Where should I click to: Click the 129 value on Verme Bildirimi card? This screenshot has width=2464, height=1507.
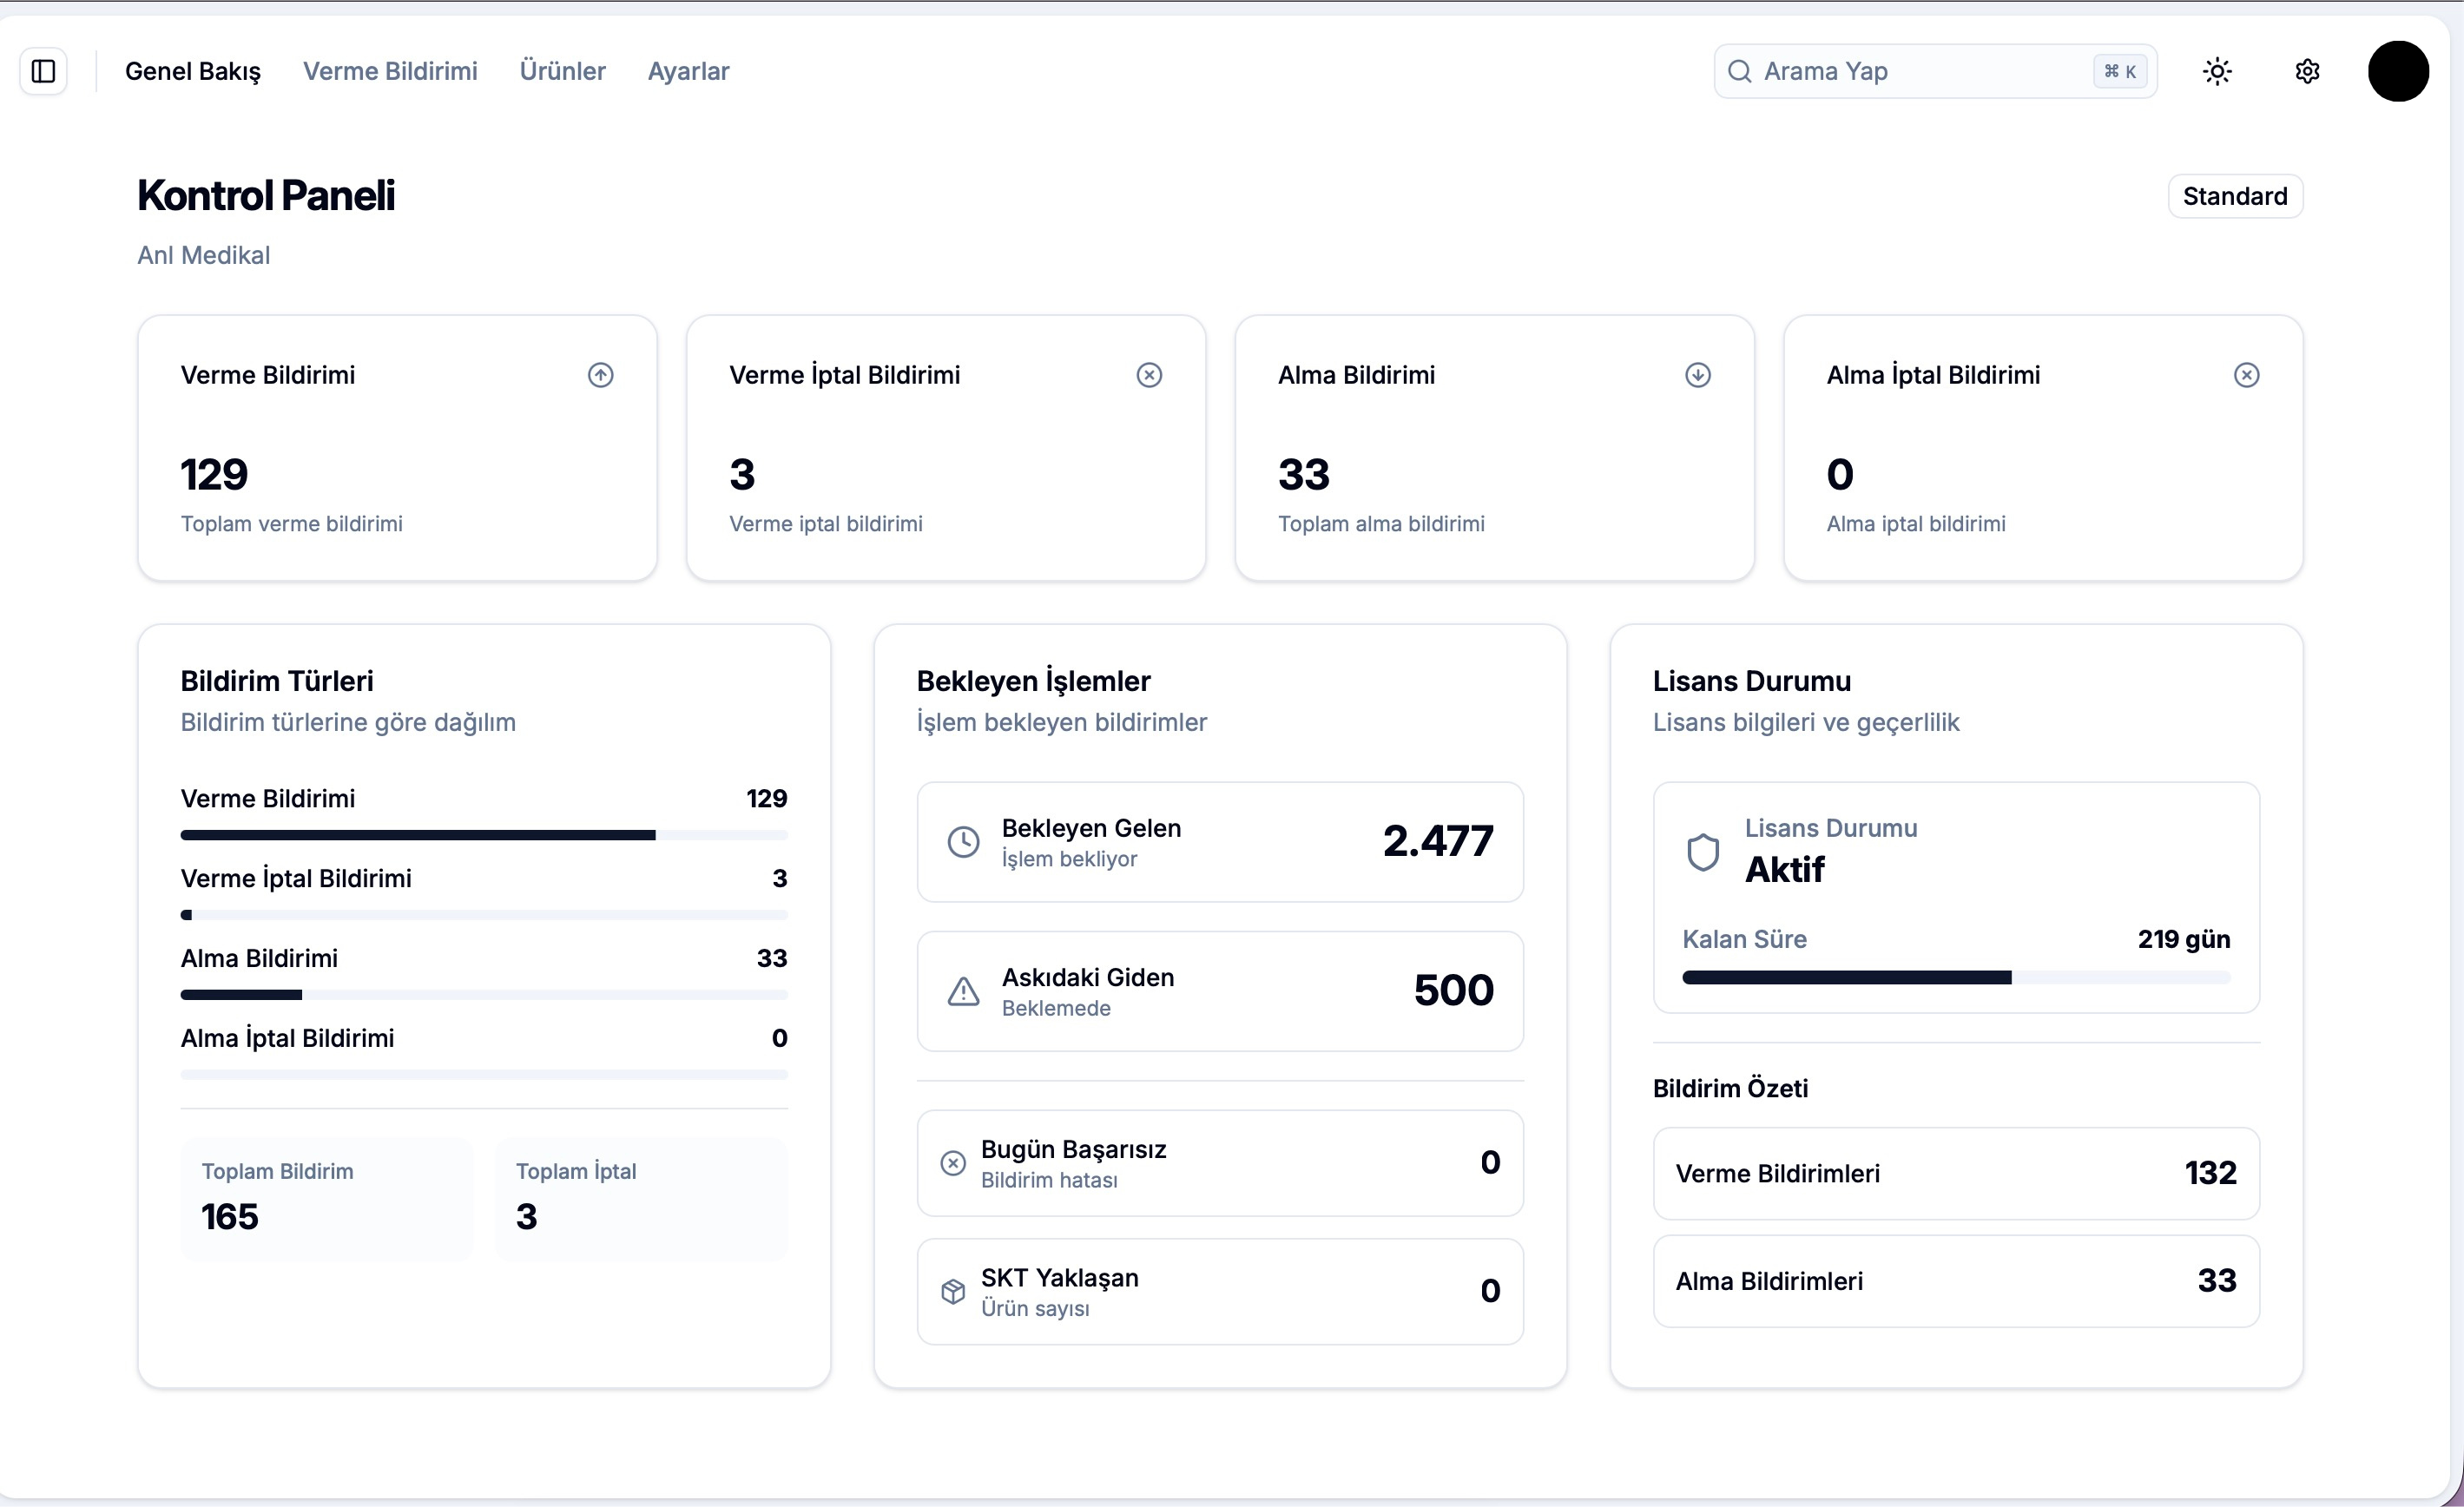(214, 475)
